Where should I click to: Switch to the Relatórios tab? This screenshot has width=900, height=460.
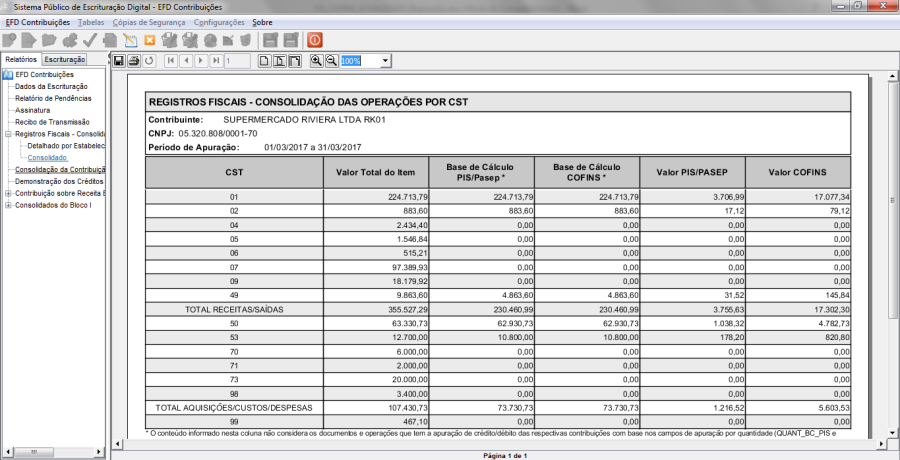21,59
